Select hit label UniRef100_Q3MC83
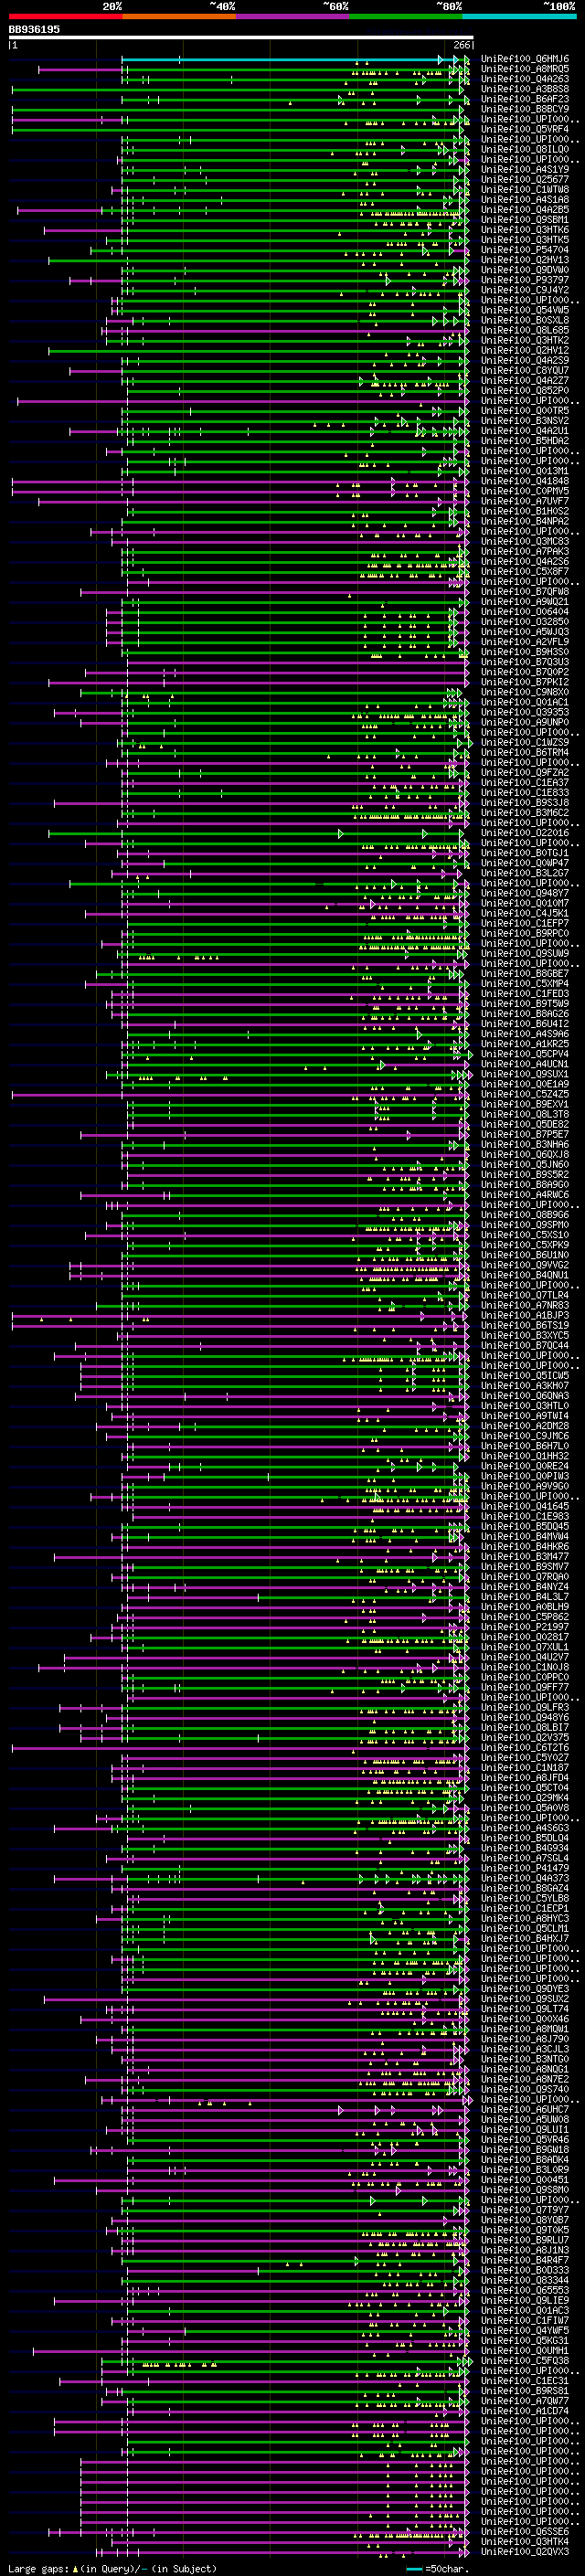 pyautogui.click(x=524, y=541)
